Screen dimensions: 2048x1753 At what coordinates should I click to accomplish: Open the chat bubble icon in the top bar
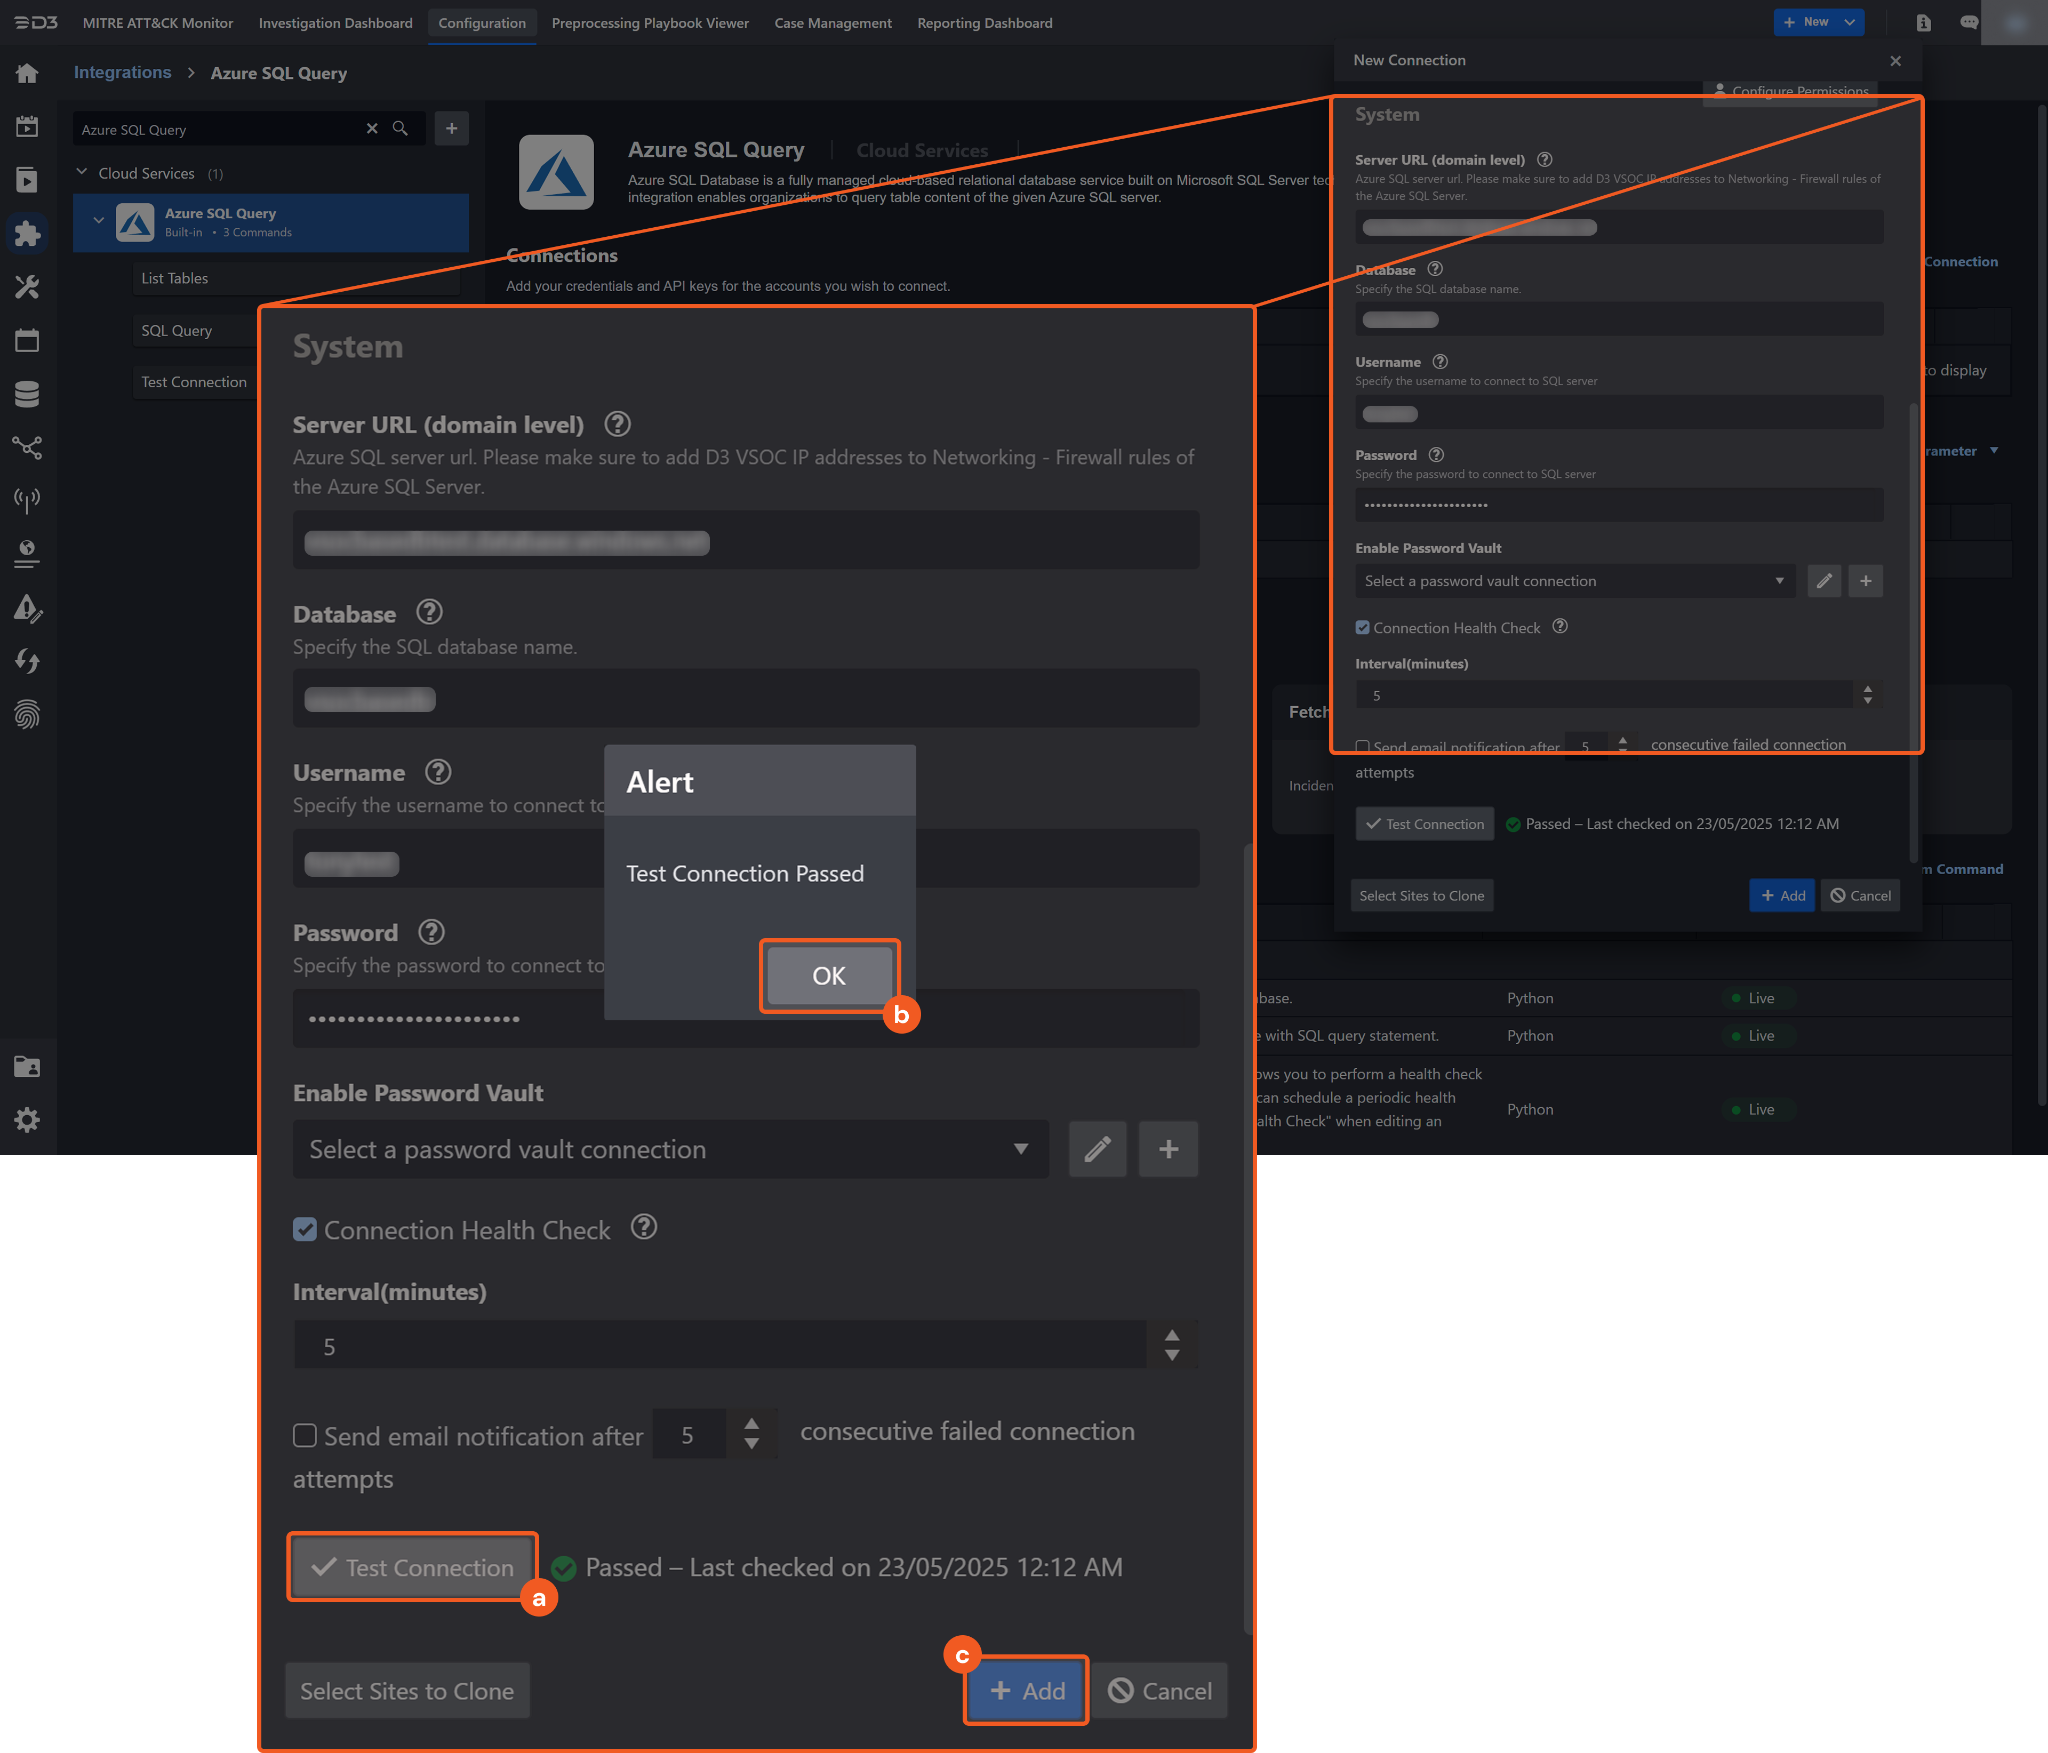coord(1968,22)
